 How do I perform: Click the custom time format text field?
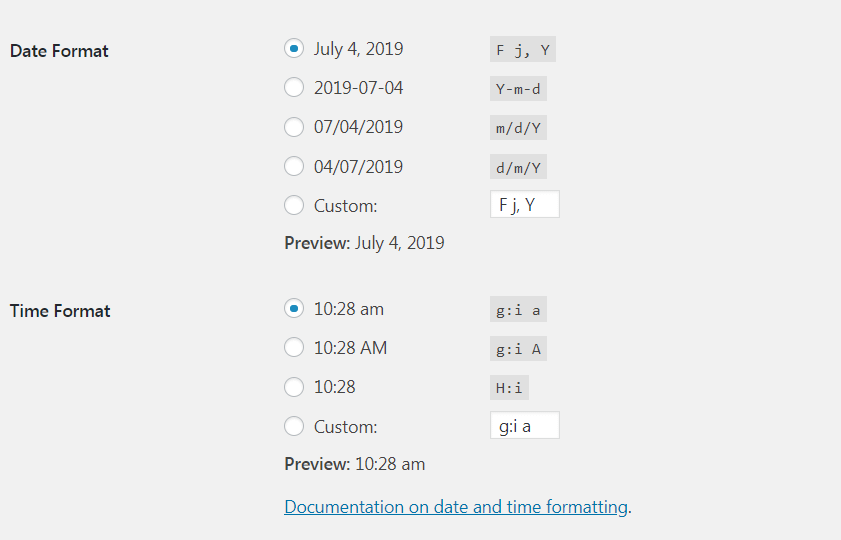[x=524, y=426]
